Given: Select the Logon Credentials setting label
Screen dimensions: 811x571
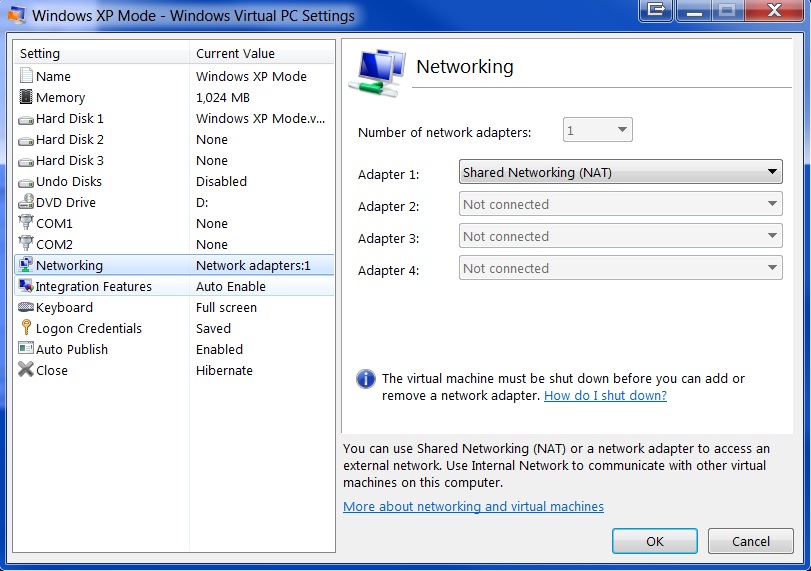Looking at the screenshot, I should point(88,328).
